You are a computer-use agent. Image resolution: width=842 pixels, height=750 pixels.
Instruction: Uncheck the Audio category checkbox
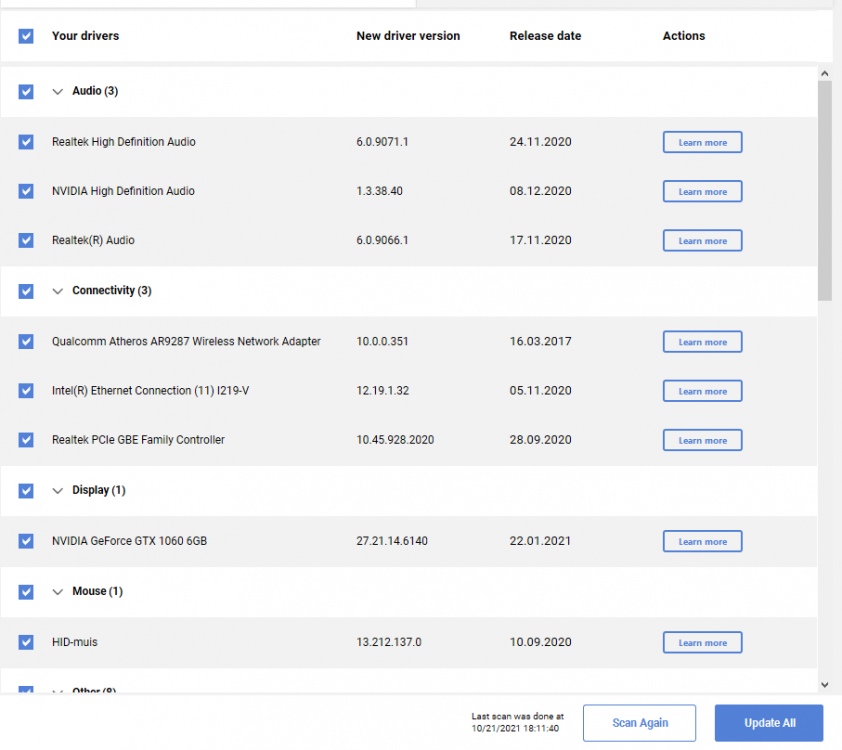[x=26, y=91]
